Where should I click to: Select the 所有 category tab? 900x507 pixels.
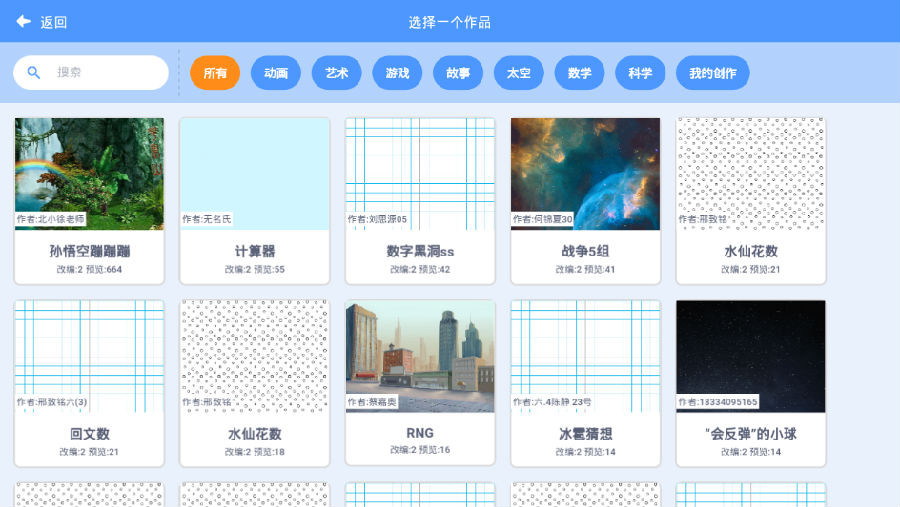click(x=215, y=73)
